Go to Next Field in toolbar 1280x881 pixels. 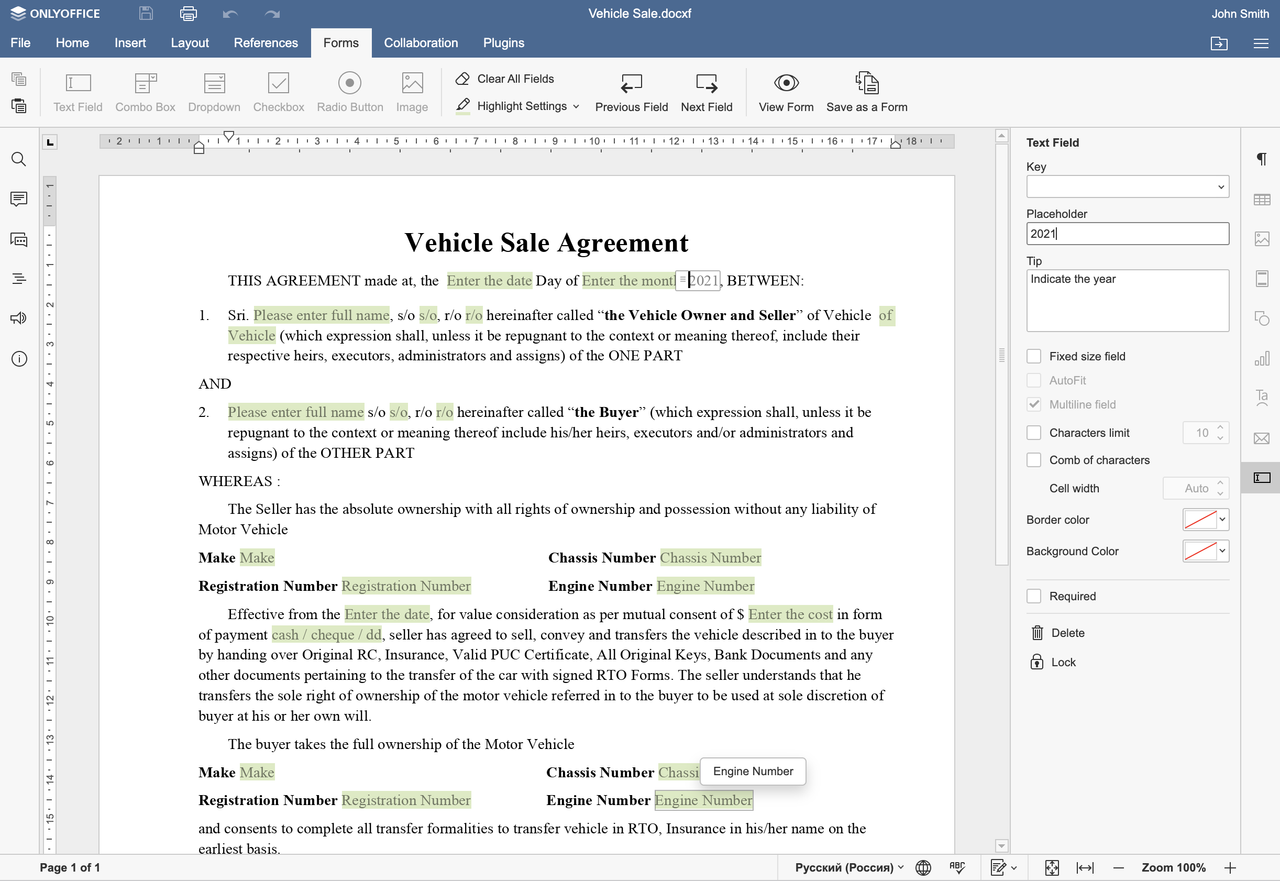[x=706, y=92]
